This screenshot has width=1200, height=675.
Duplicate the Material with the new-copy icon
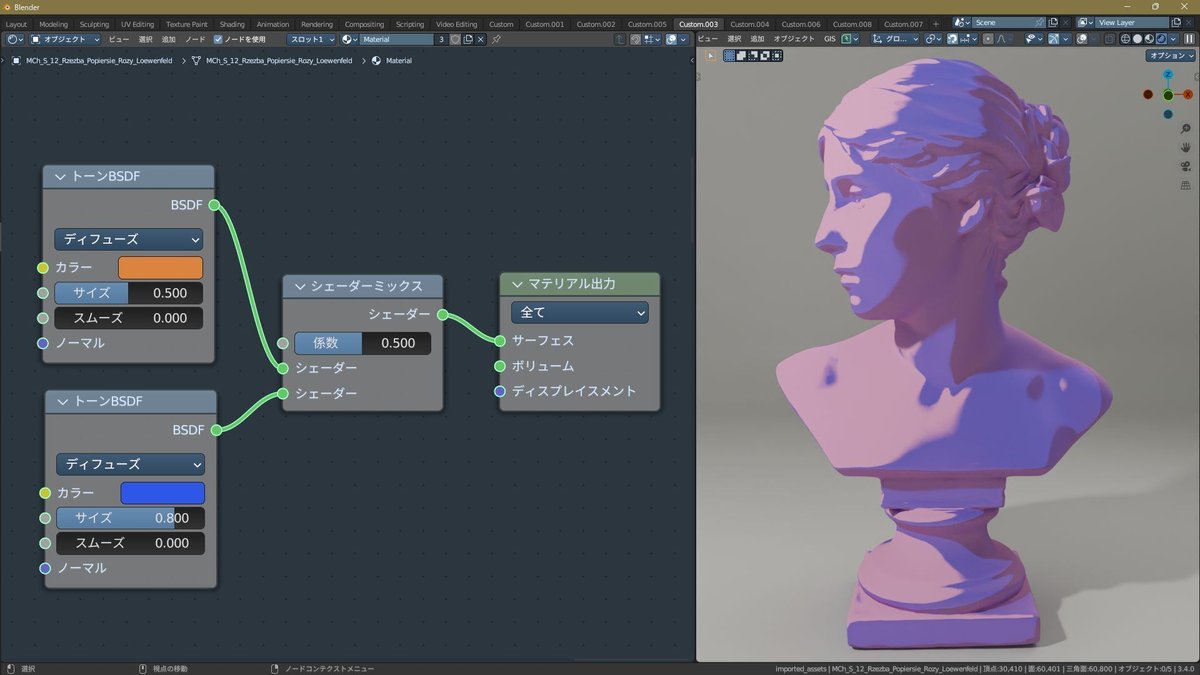(468, 39)
